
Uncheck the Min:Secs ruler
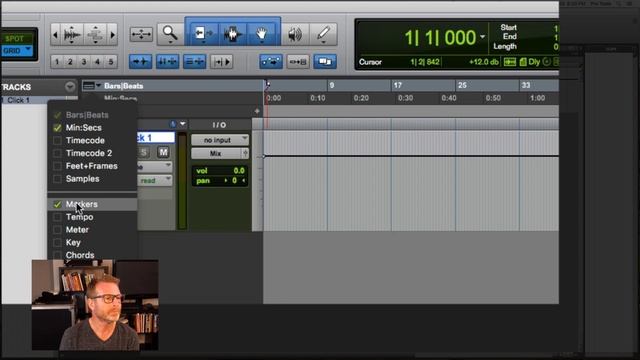click(x=57, y=128)
